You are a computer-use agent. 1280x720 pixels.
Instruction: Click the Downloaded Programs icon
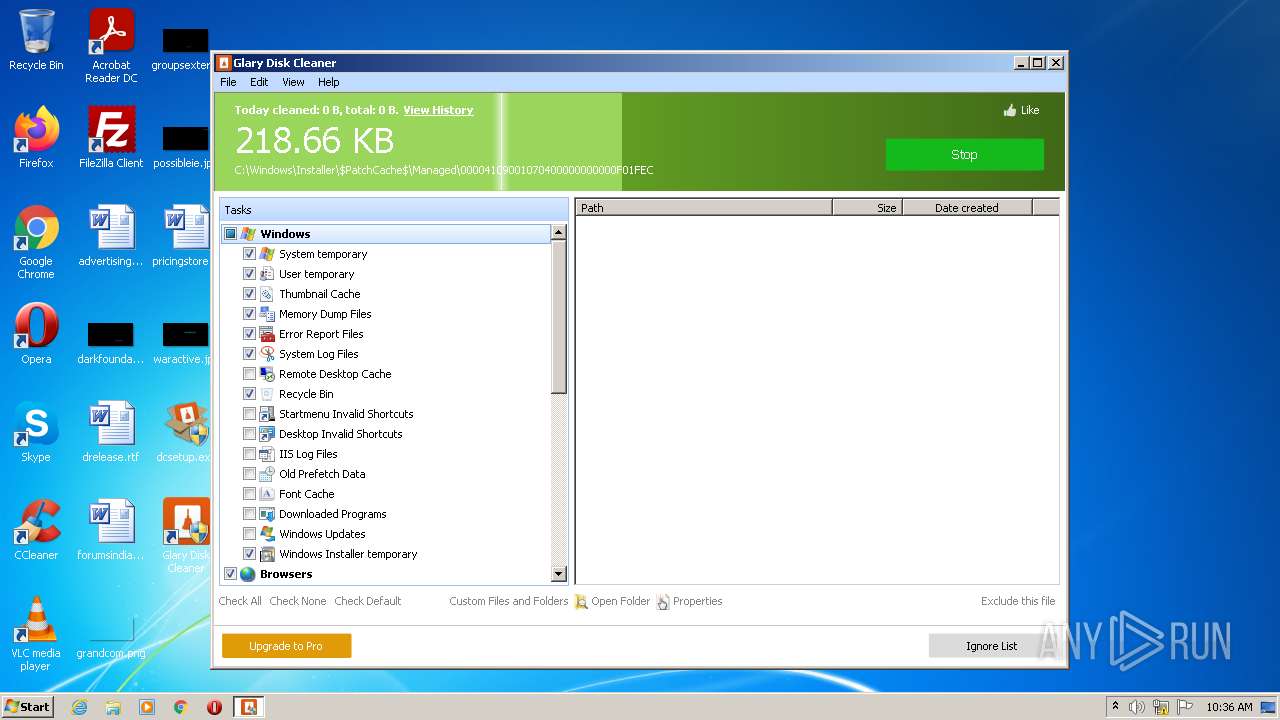pos(267,514)
